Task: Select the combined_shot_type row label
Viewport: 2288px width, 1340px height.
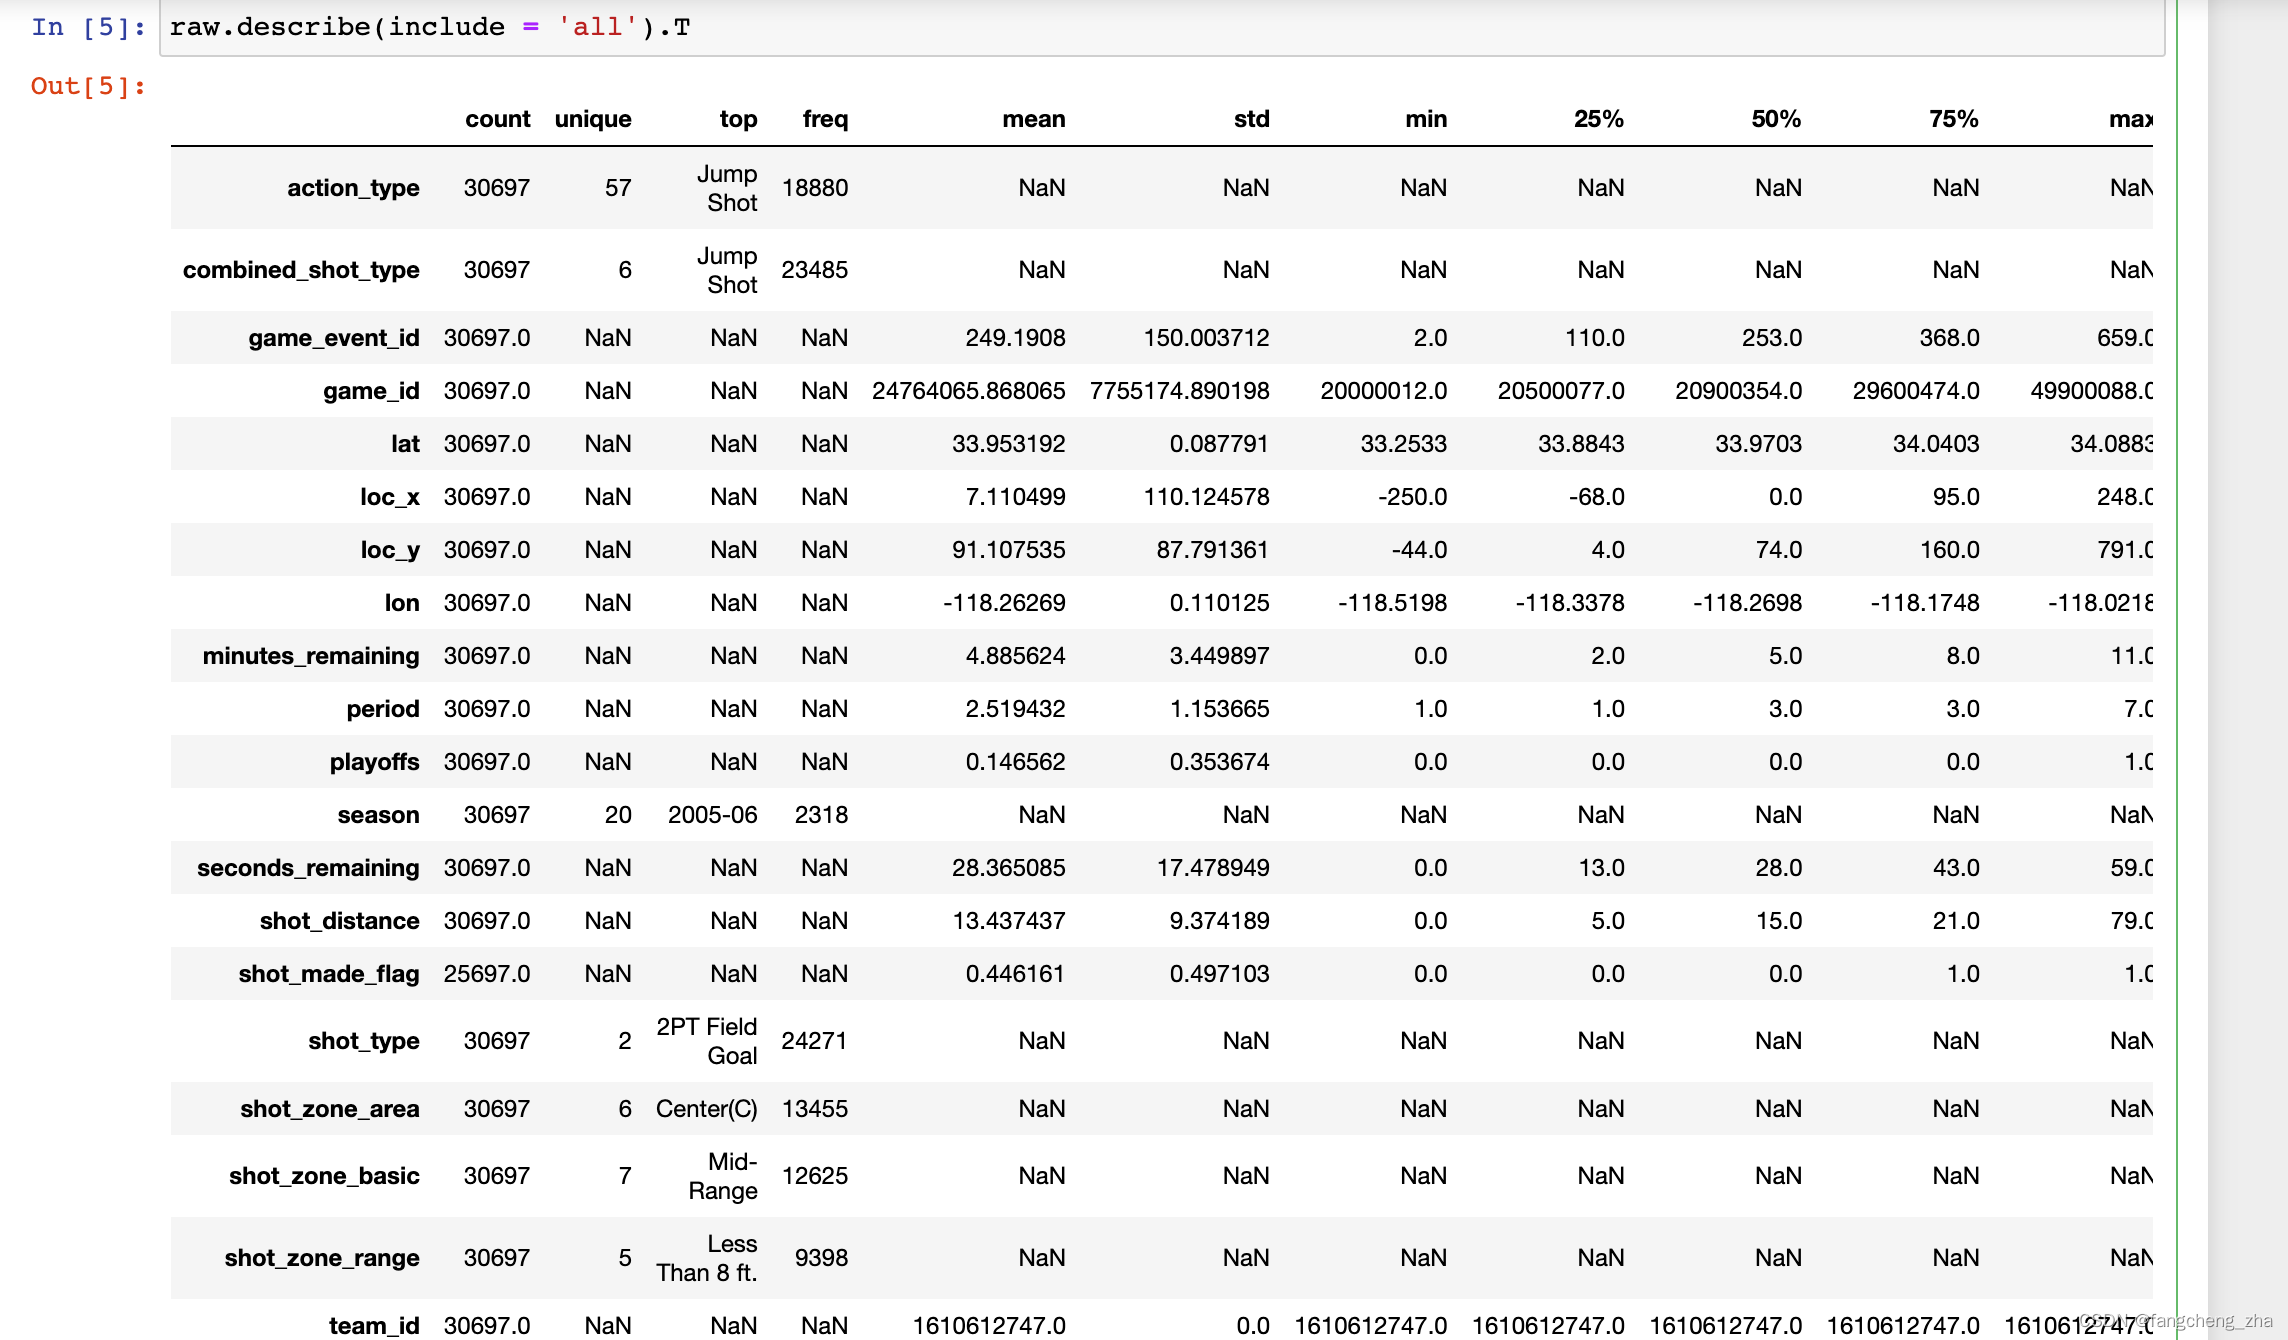Action: [x=301, y=270]
